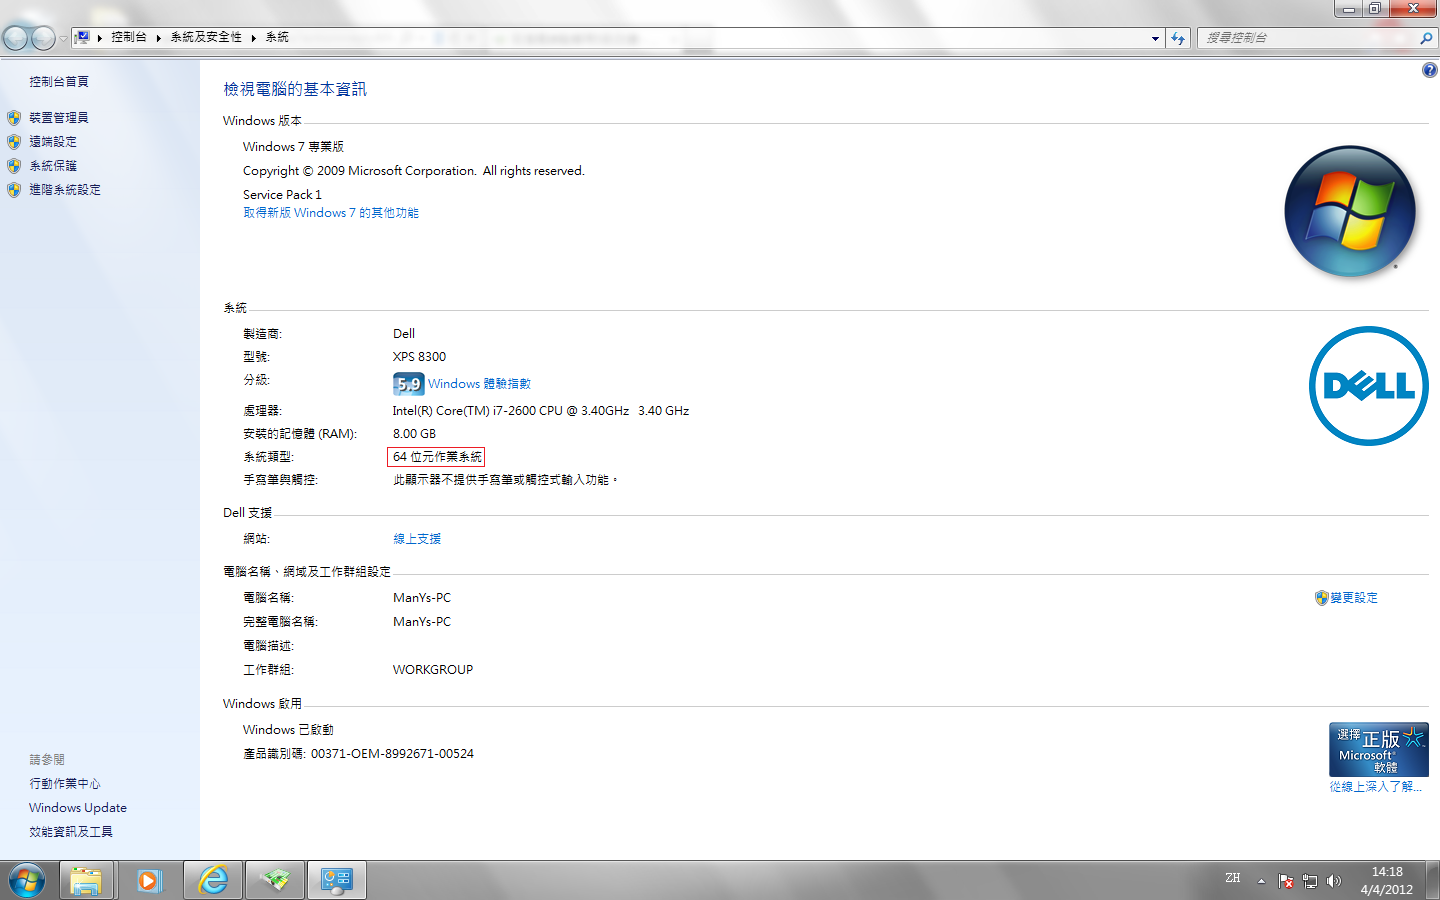Viewport: 1440px width, 900px height.
Task: Click the Show desktop strip beside the clock
Action: coord(1433,881)
